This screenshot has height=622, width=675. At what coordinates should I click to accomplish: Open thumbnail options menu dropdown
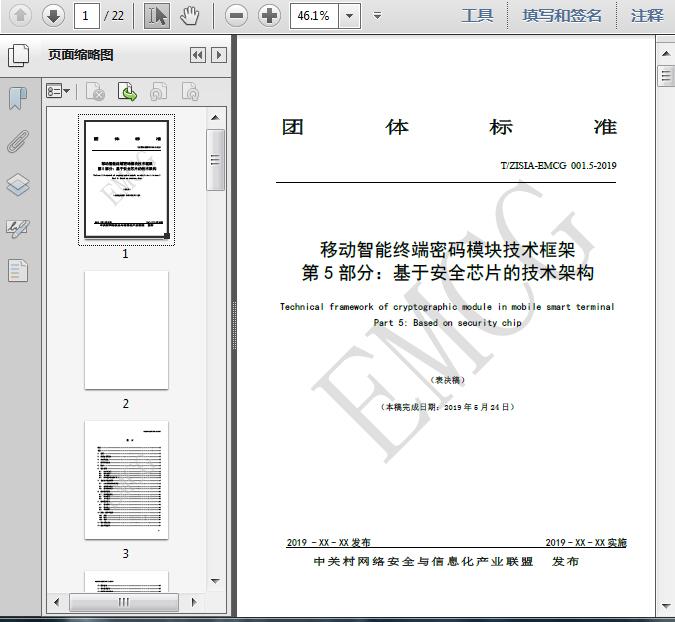point(58,91)
